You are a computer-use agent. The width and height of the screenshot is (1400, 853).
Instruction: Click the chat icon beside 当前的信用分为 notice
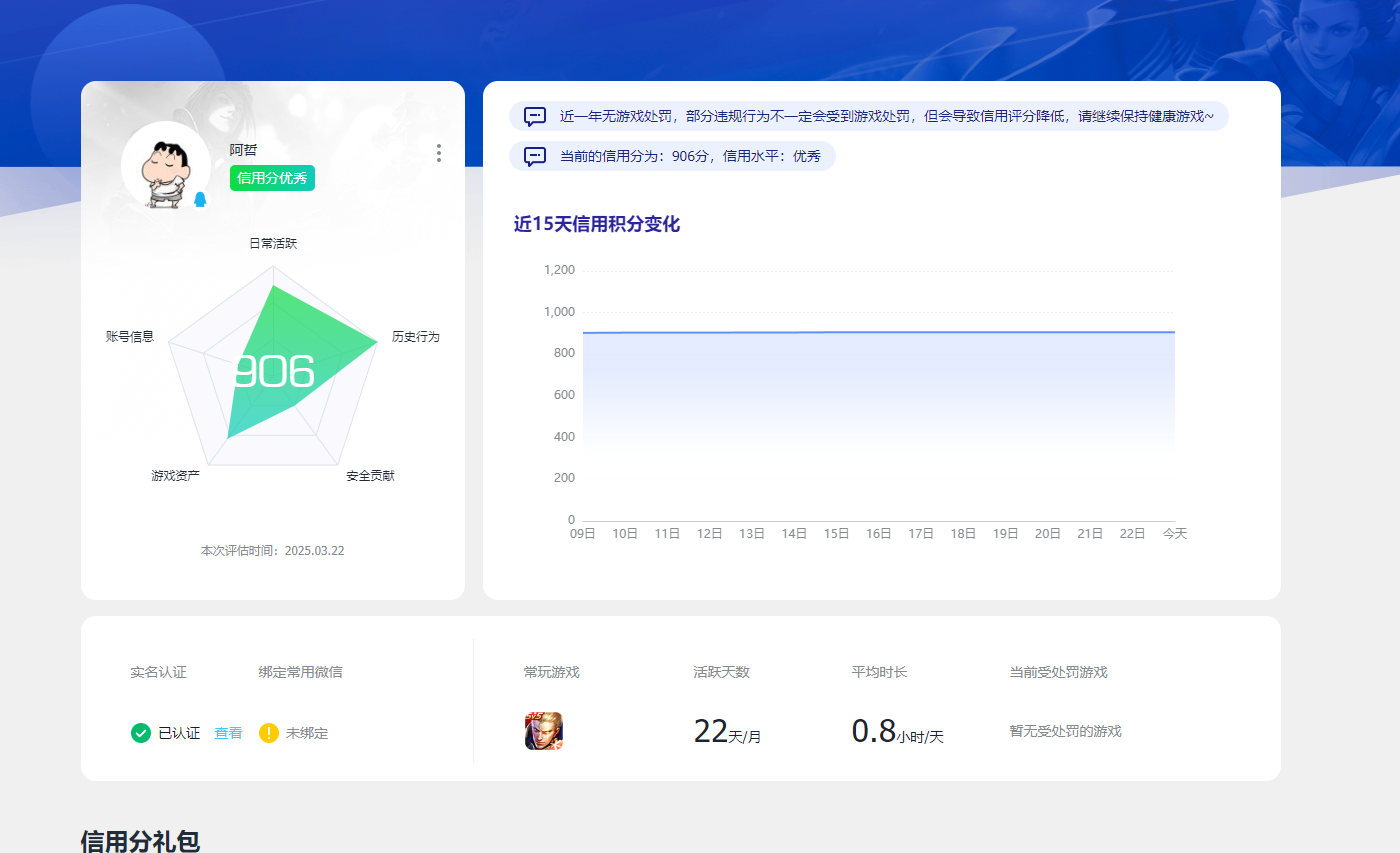pos(535,156)
